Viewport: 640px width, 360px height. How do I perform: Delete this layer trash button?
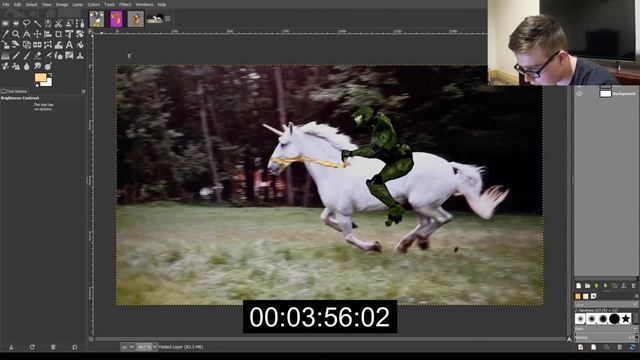[634, 286]
